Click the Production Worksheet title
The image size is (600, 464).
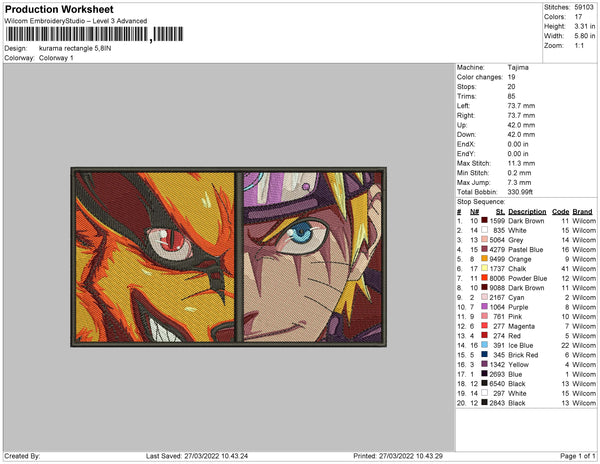click(59, 9)
